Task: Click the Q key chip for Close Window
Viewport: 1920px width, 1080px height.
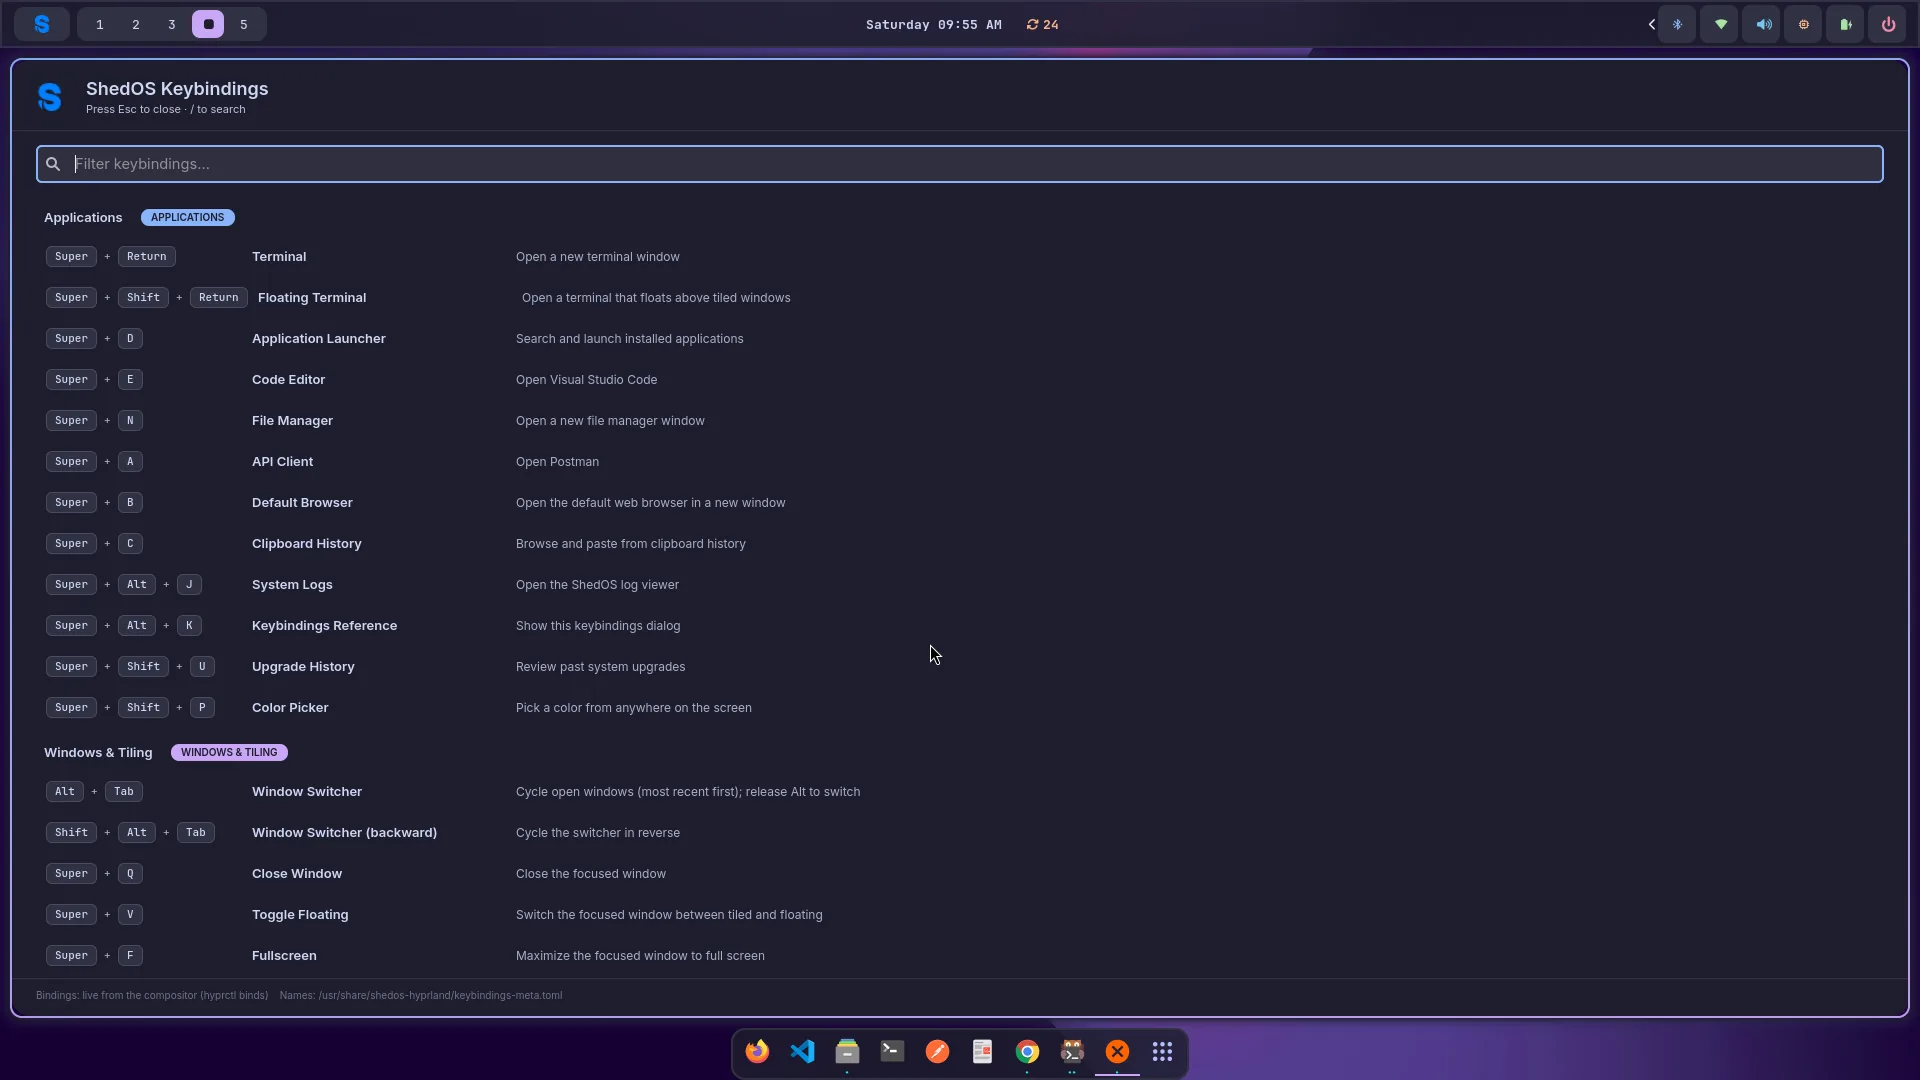Action: click(130, 874)
